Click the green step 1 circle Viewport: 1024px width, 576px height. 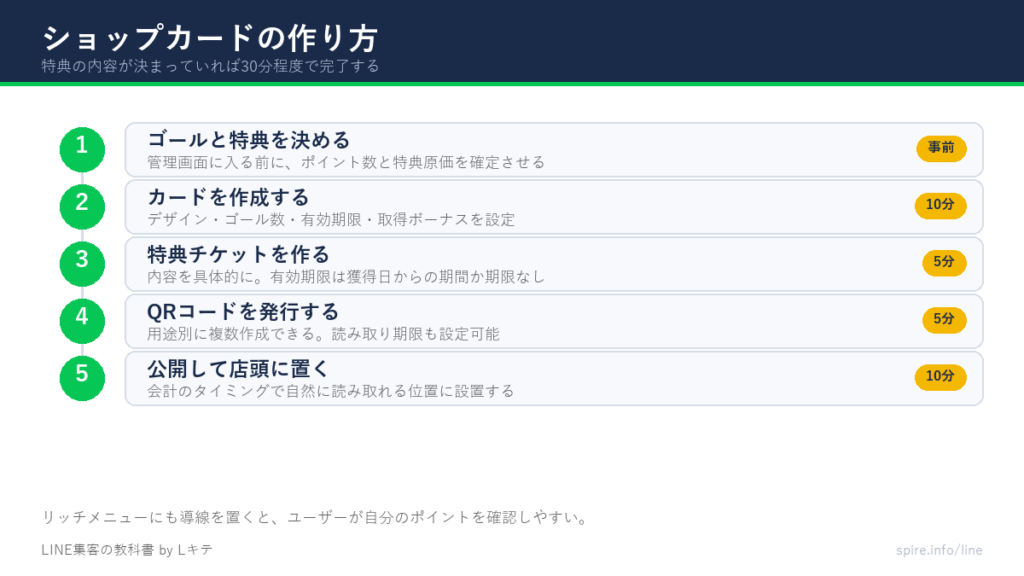82,150
